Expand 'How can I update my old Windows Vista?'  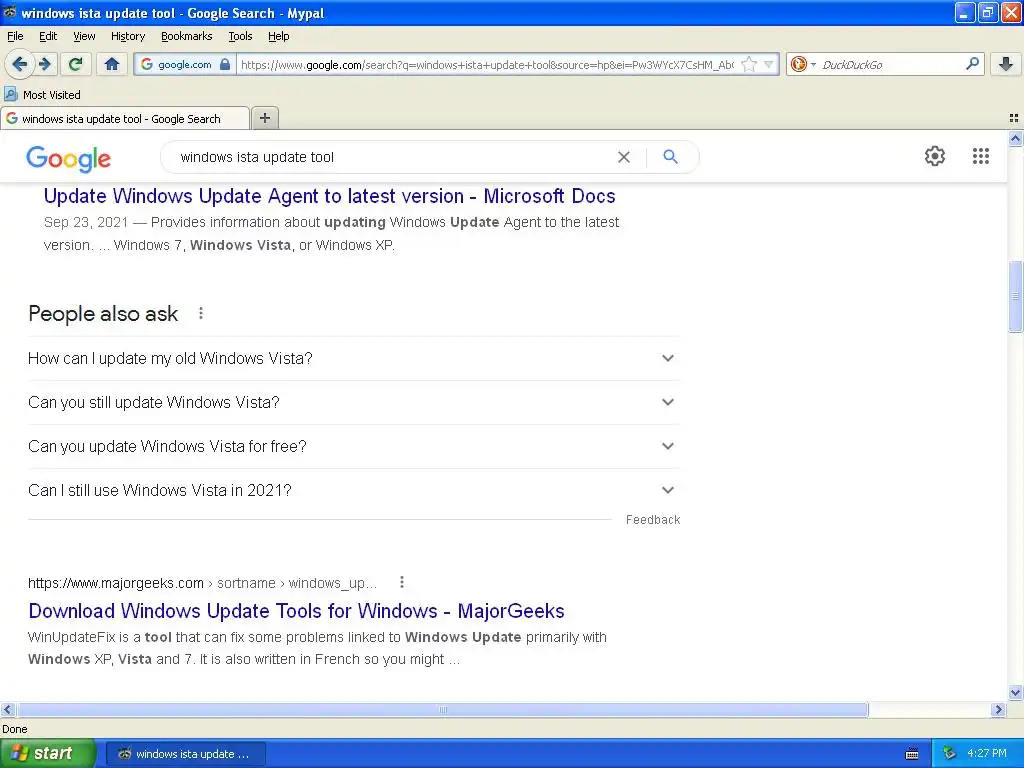click(x=354, y=359)
